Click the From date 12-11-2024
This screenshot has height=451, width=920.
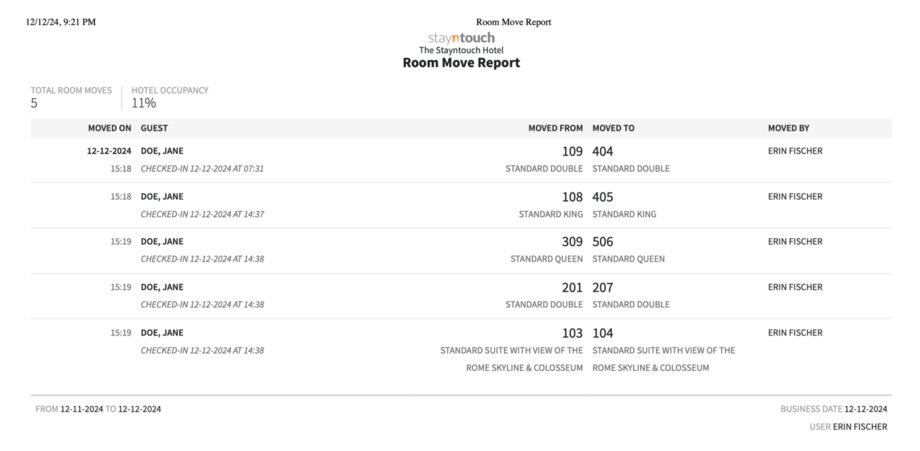(82, 409)
